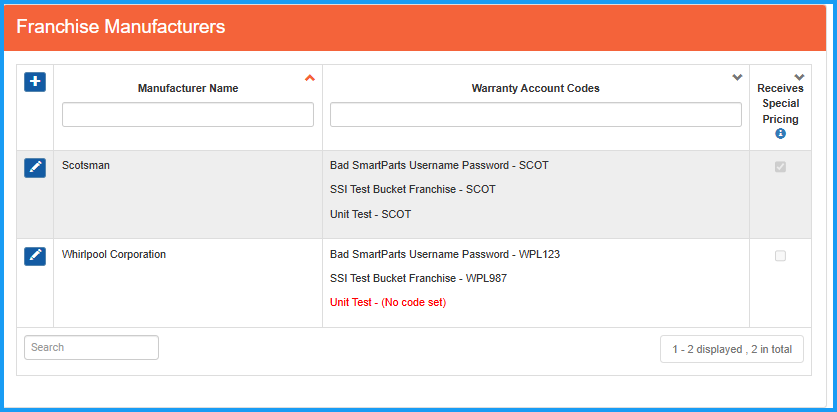
Task: Focus the Manufacturer Name filter field
Action: (x=188, y=115)
